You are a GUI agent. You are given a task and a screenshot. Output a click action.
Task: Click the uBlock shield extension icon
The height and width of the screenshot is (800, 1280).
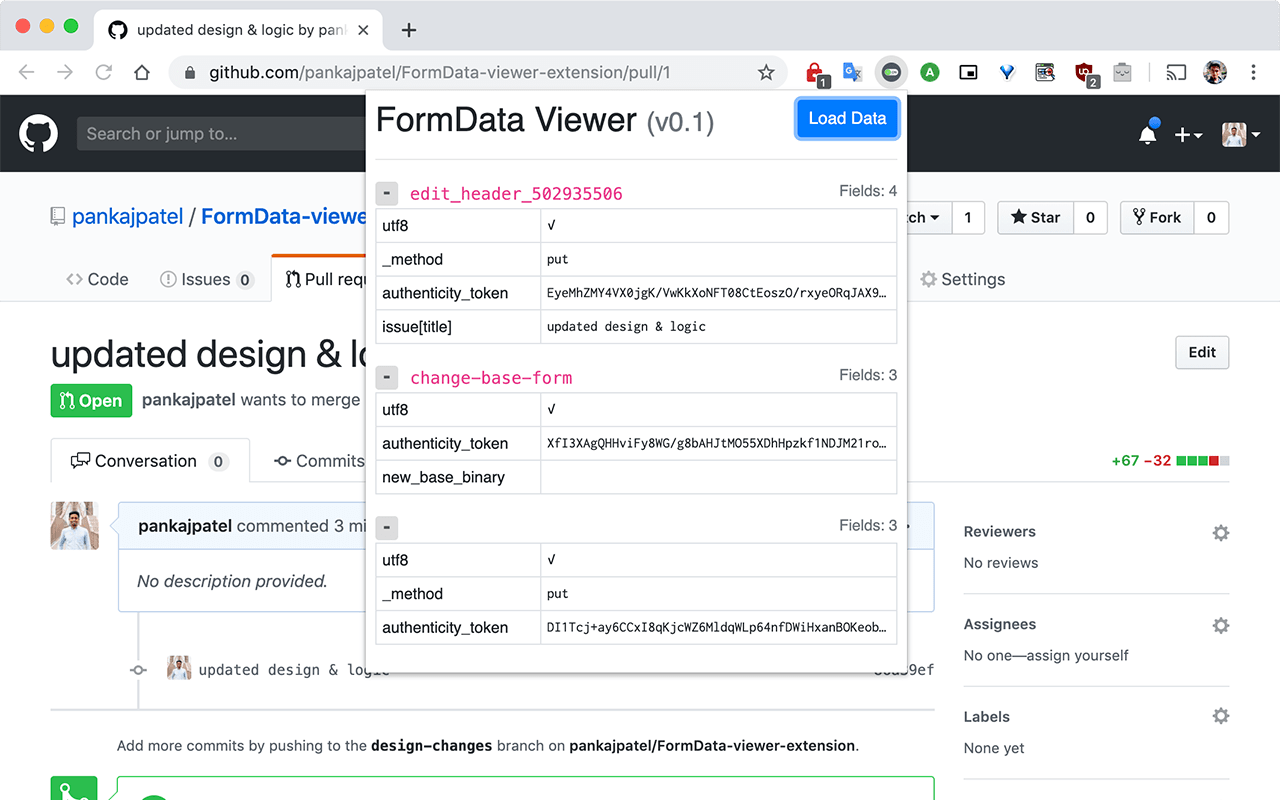[1085, 73]
